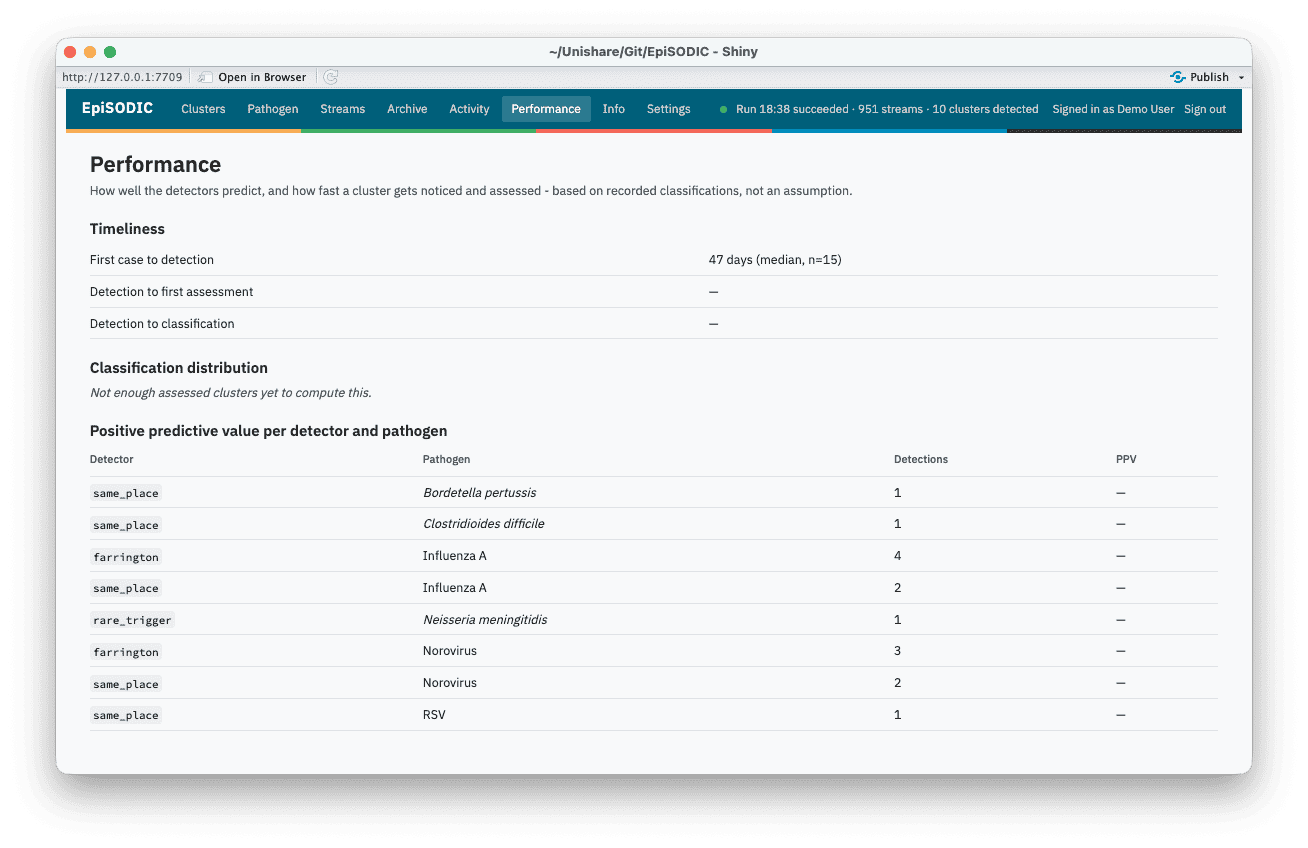
Task: Click the EpiSODIC brand logo
Action: tap(118, 108)
